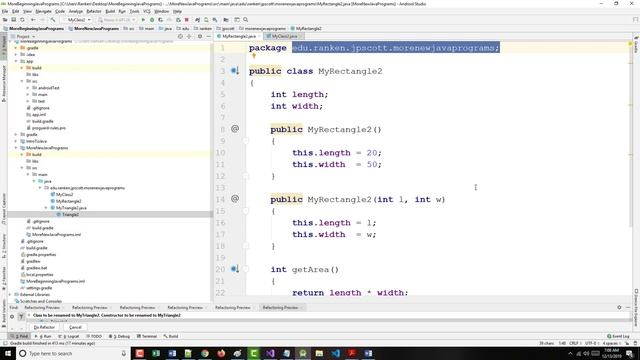Open the device selector dropdown in toolbar

click(116, 20)
